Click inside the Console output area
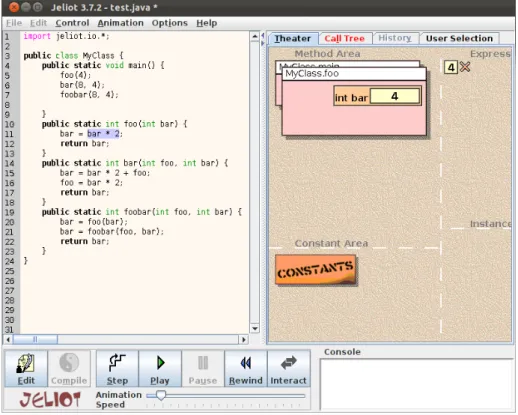Image resolution: width=518 pixels, height=415 pixels. (417, 384)
